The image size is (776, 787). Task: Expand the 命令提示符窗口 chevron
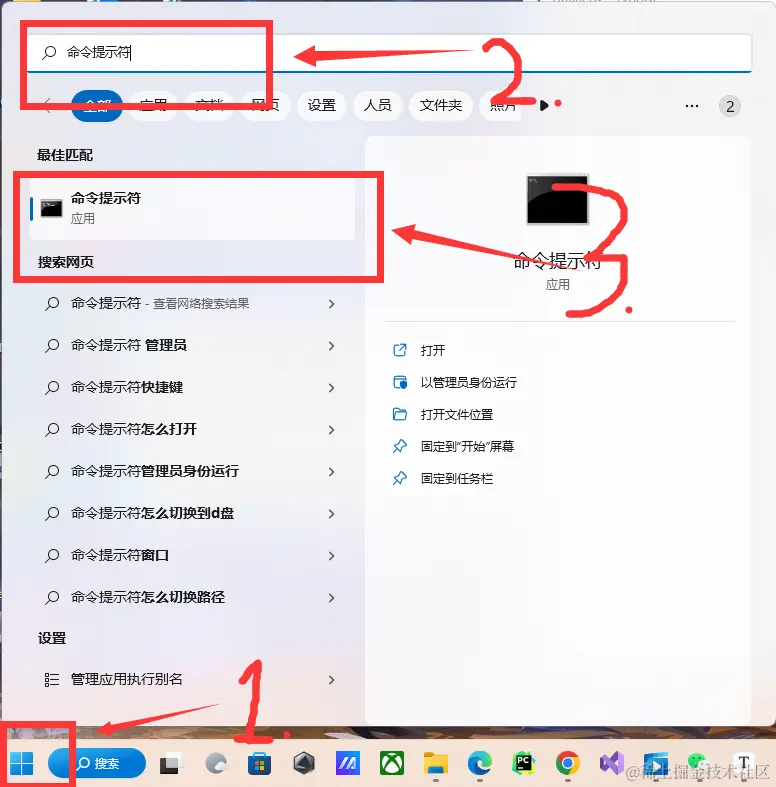331,556
